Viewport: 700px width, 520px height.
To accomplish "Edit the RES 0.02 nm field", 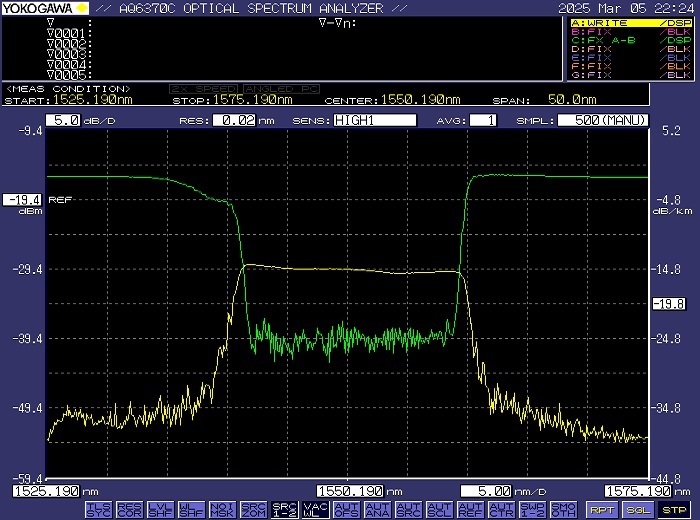I will click(x=234, y=120).
